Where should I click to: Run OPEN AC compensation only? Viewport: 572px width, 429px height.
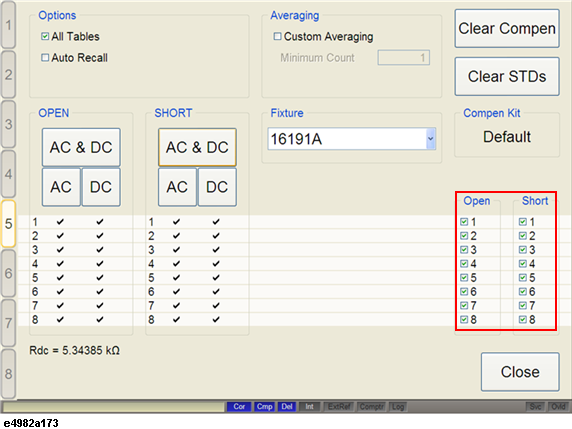point(61,187)
